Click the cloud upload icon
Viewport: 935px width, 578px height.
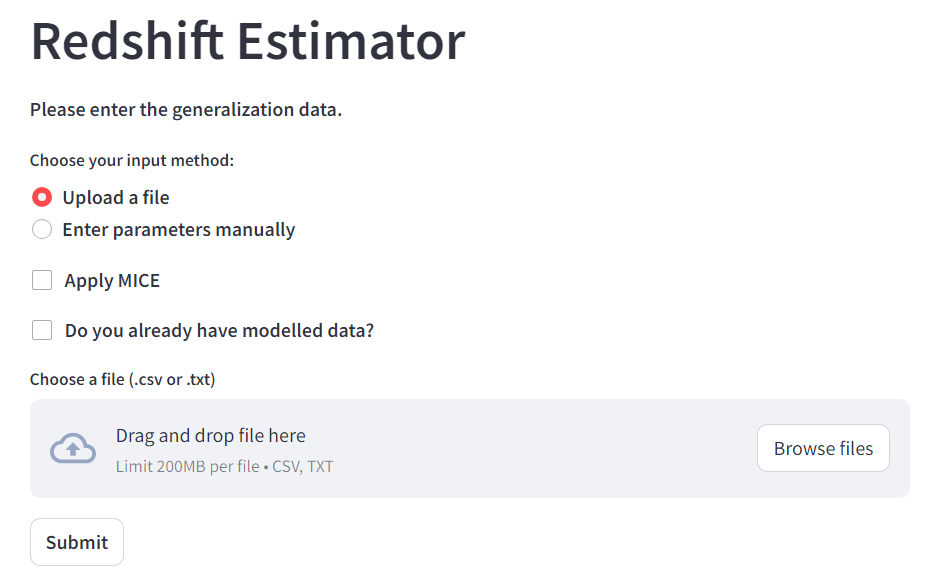pyautogui.click(x=73, y=449)
